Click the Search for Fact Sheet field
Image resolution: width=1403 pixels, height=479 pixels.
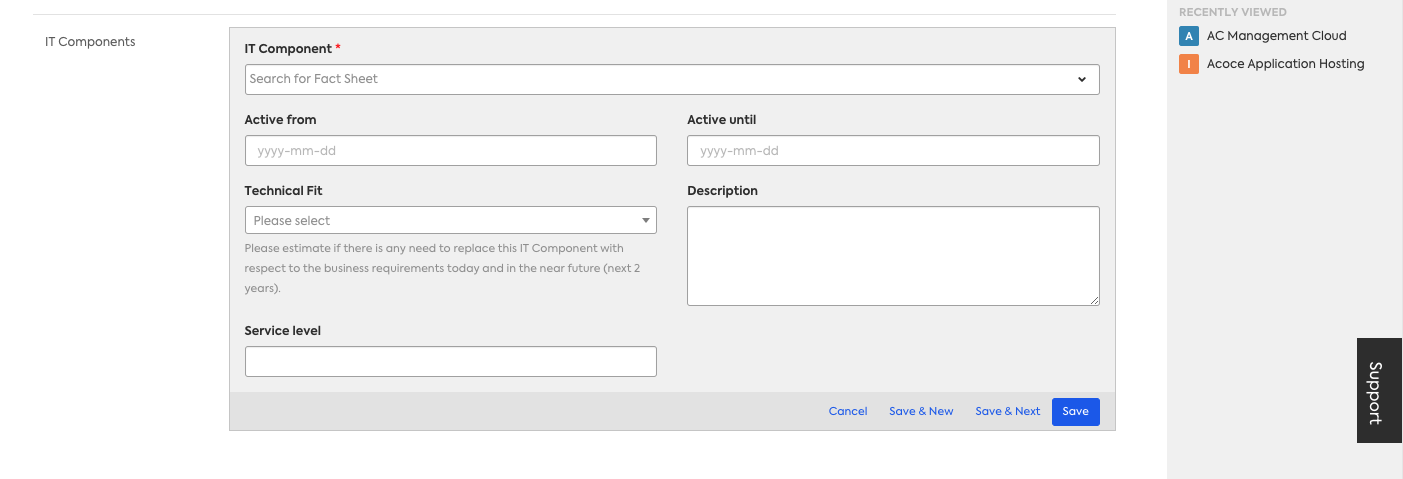click(x=672, y=79)
